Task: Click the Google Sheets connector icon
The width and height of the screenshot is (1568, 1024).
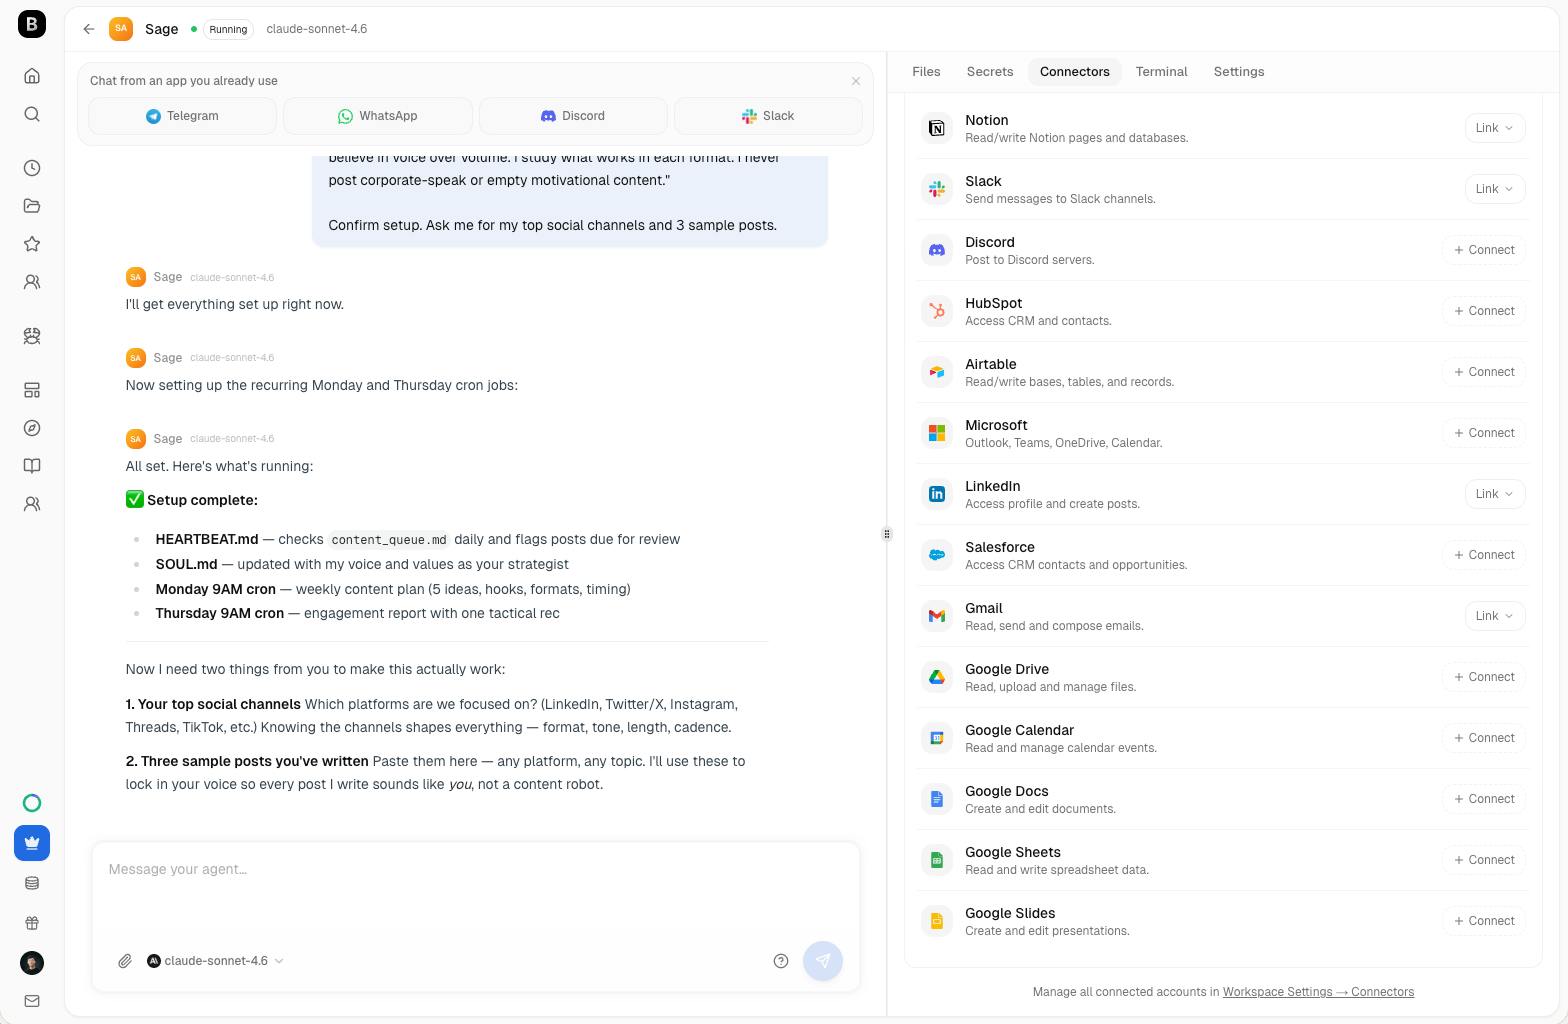Action: [x=937, y=860]
